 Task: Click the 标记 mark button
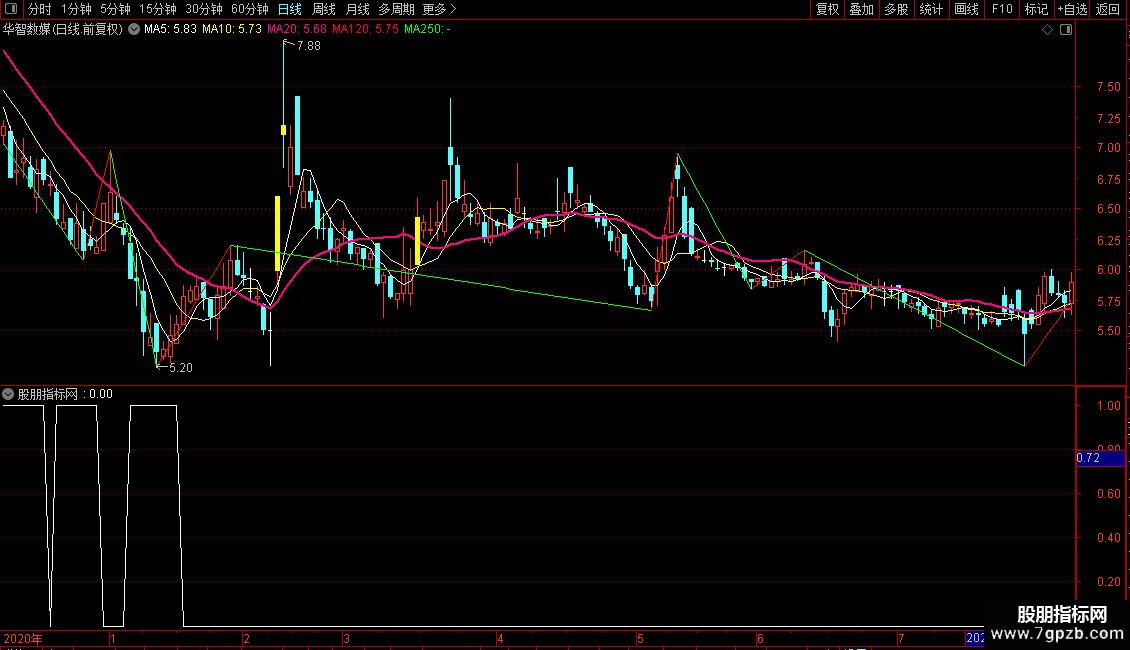click(x=1036, y=9)
